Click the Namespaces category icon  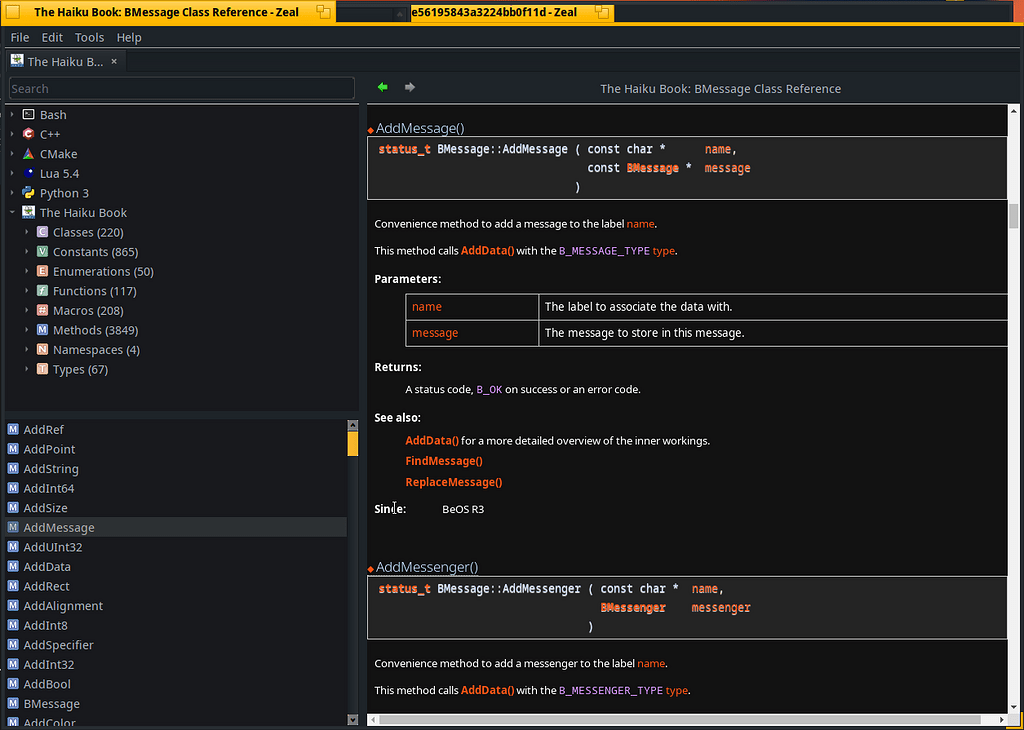pyautogui.click(x=42, y=349)
